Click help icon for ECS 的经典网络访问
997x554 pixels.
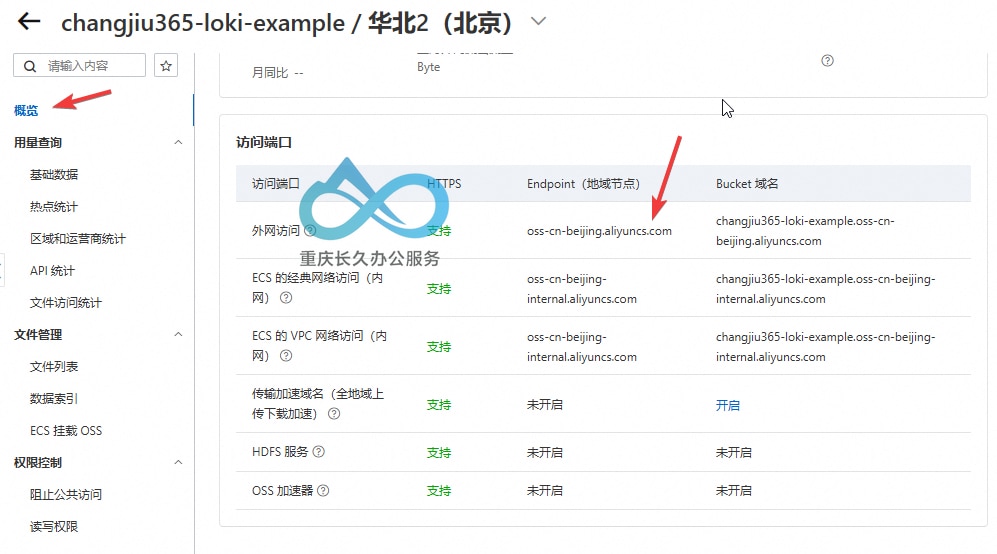click(286, 298)
